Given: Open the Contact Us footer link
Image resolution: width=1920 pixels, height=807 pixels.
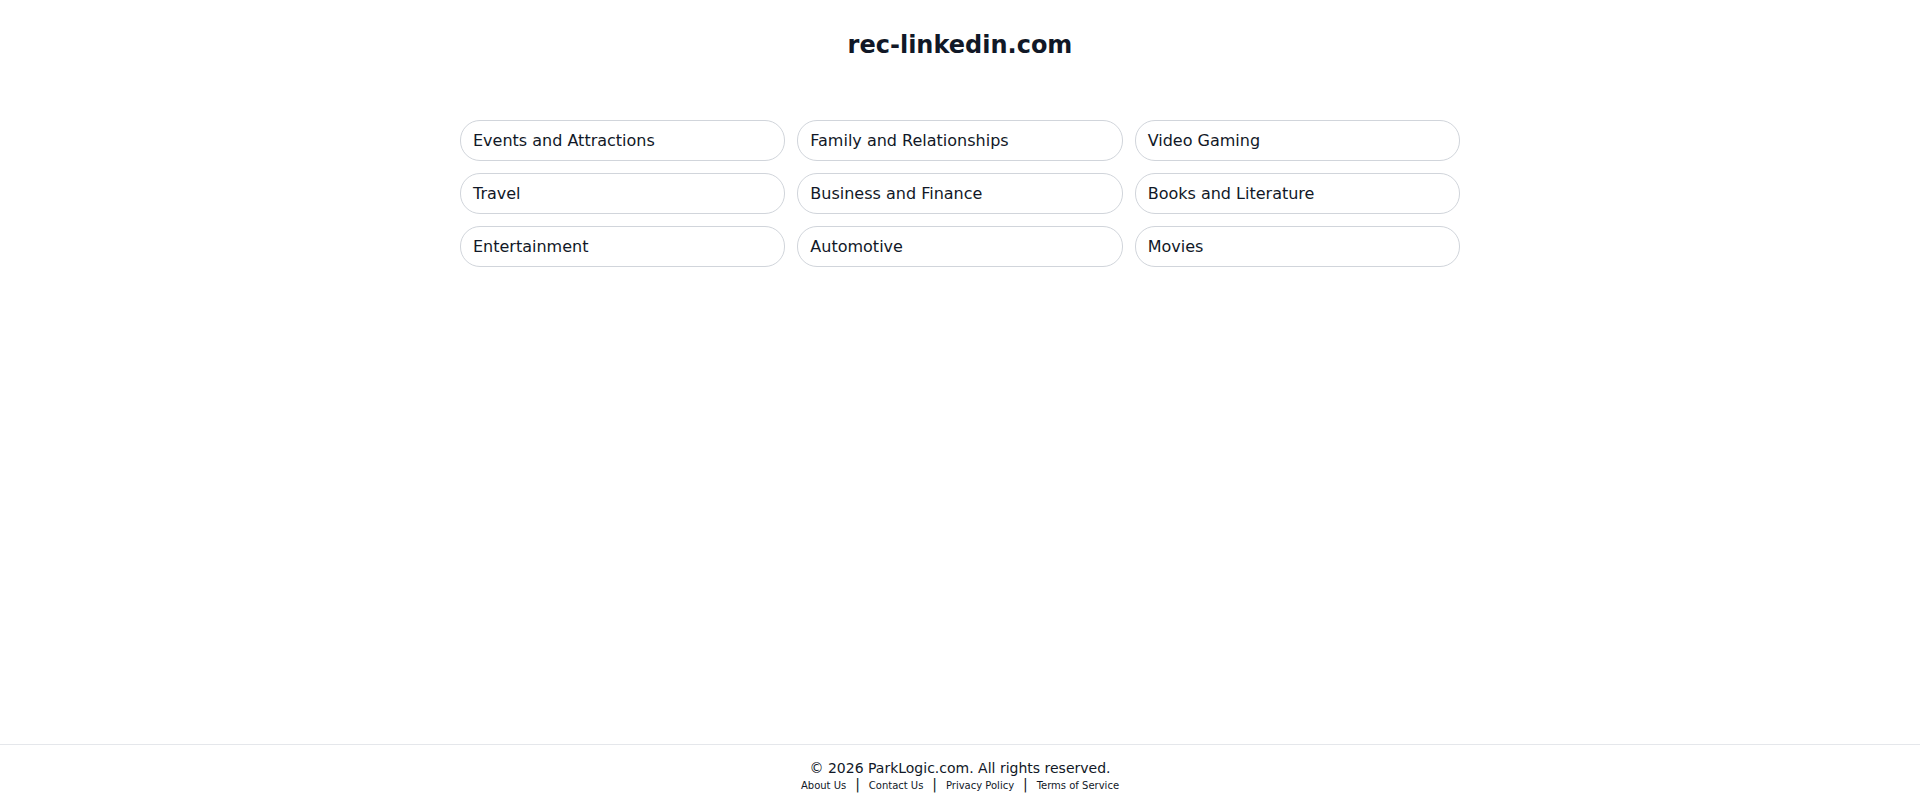Looking at the screenshot, I should click(896, 786).
